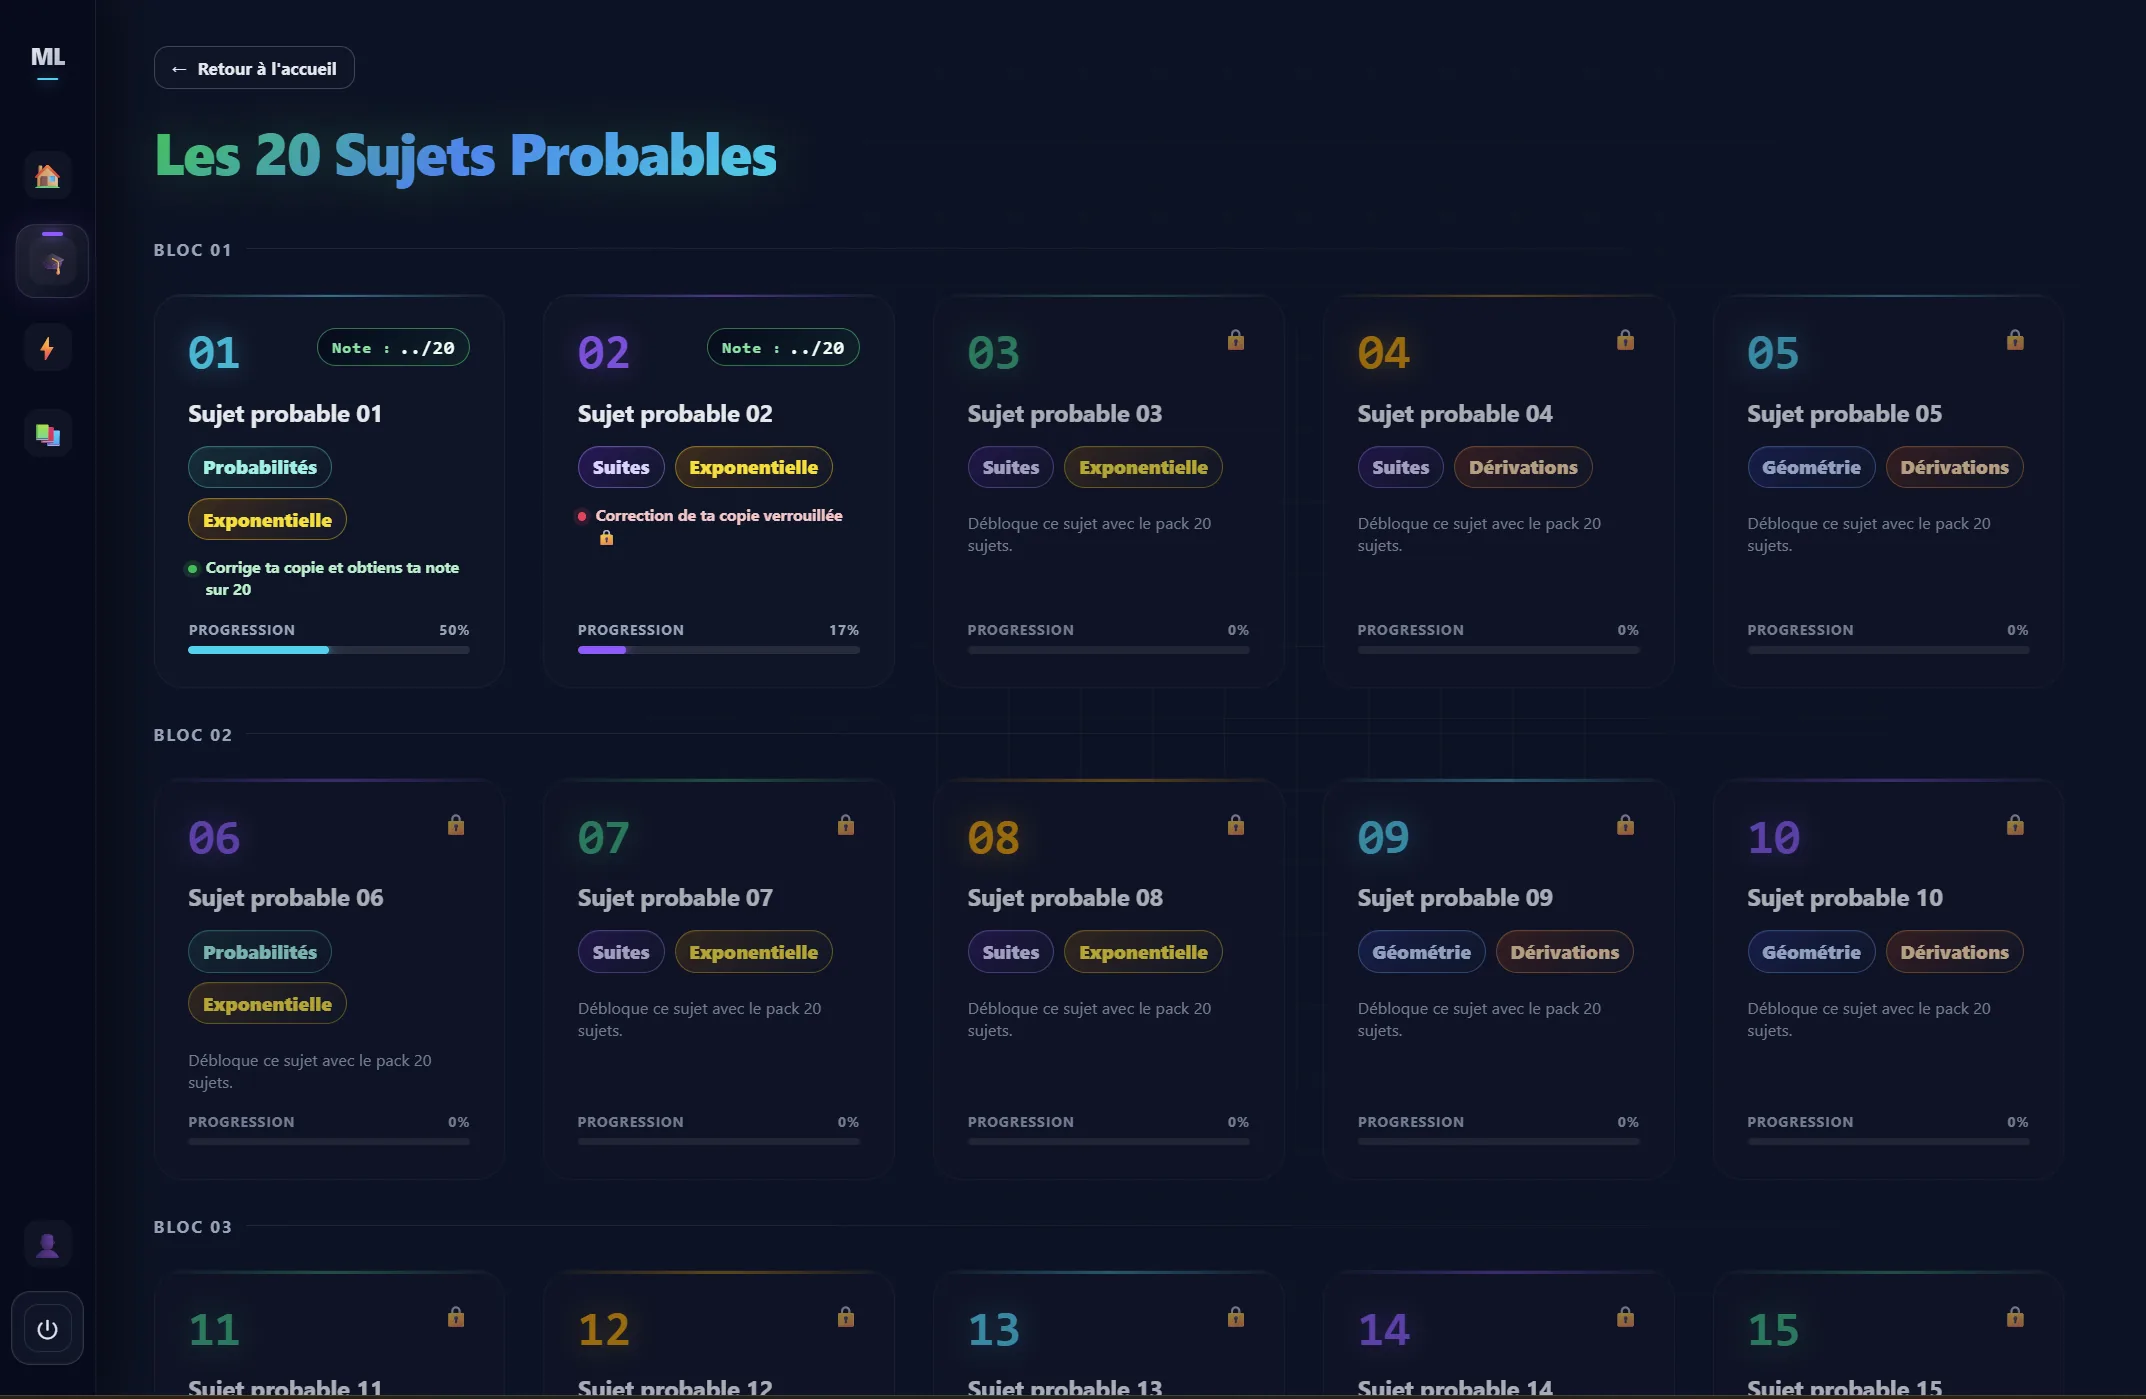Click the lock on Sujet 05 card
The width and height of the screenshot is (2146, 1399).
click(2015, 340)
